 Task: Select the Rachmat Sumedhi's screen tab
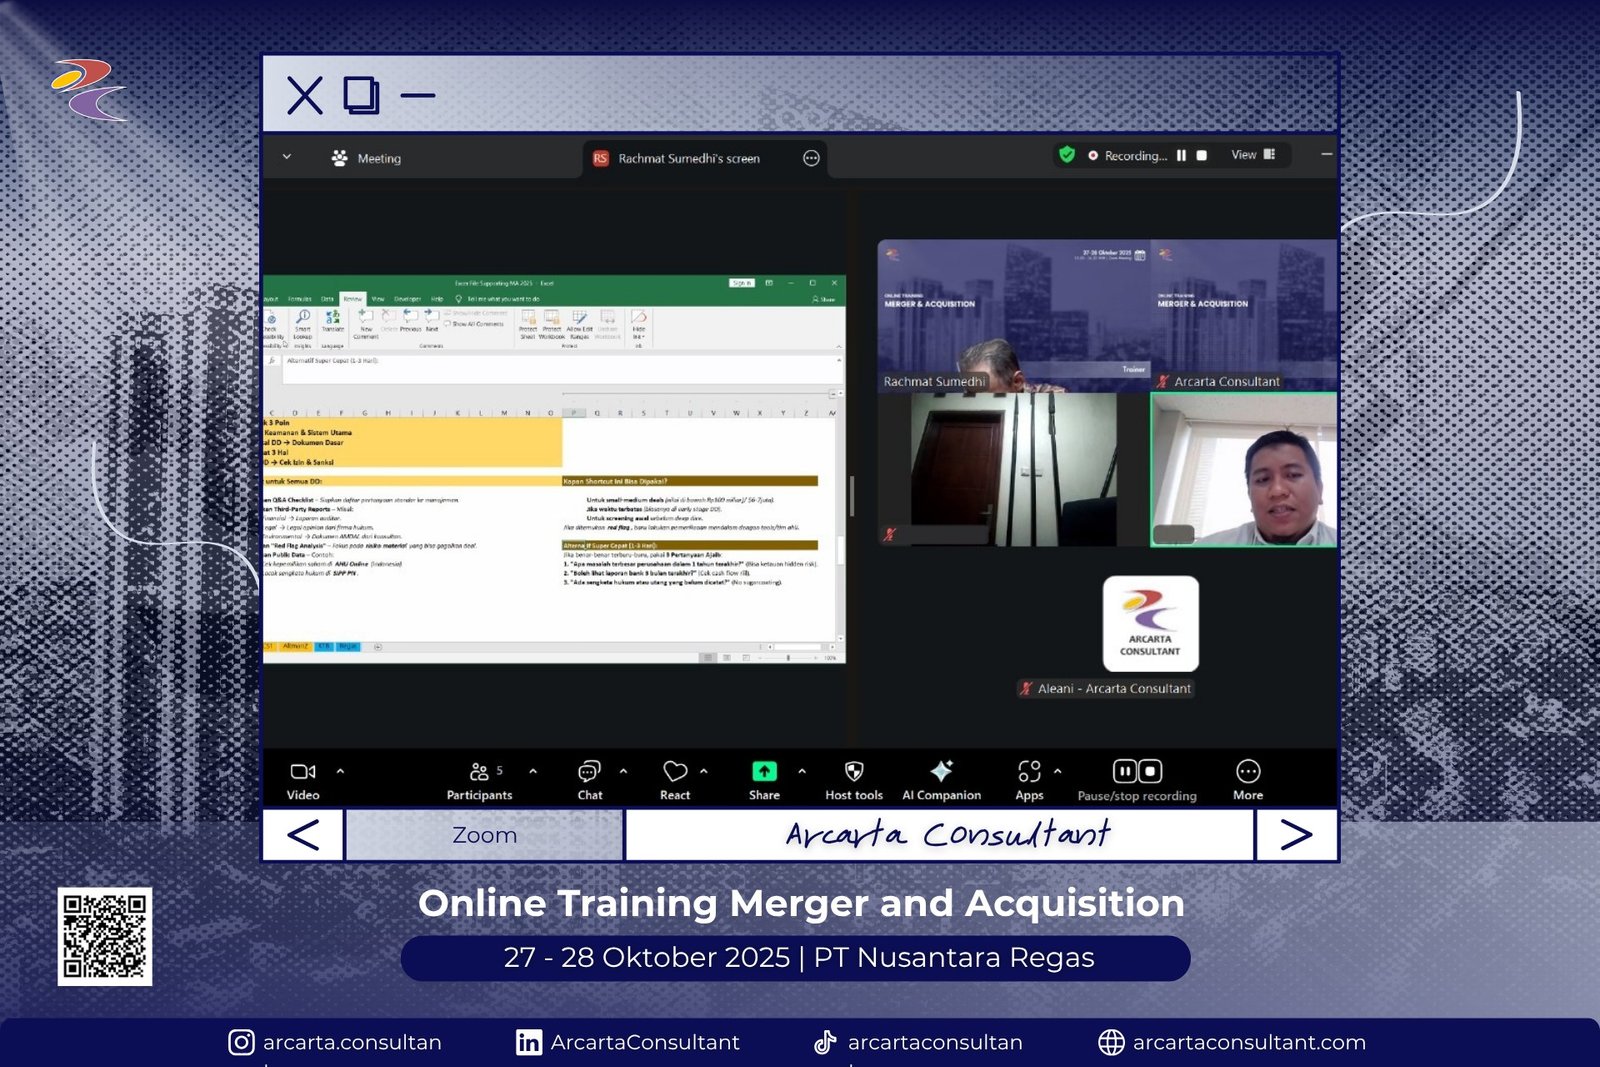pyautogui.click(x=688, y=159)
